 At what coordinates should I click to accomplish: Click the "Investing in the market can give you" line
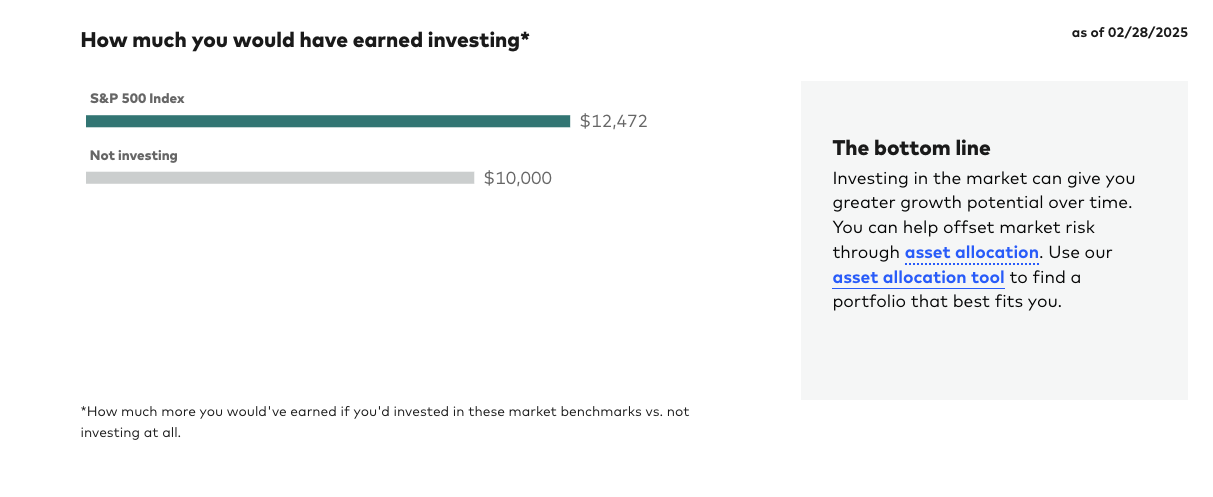[x=983, y=179]
